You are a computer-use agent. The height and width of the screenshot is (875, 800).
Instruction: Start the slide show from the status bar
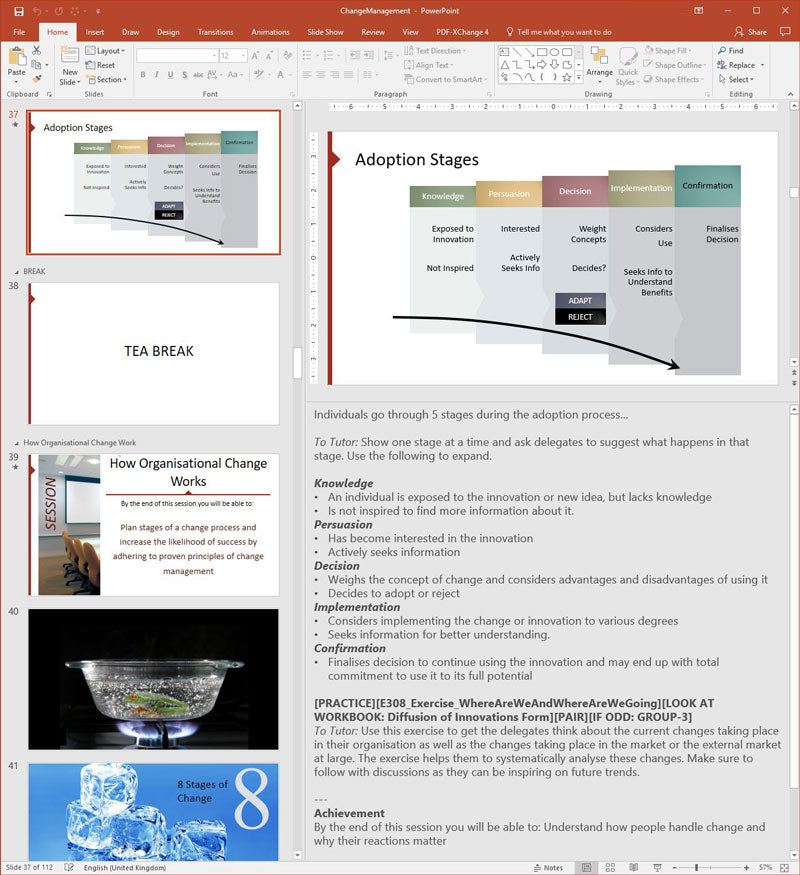click(x=657, y=867)
